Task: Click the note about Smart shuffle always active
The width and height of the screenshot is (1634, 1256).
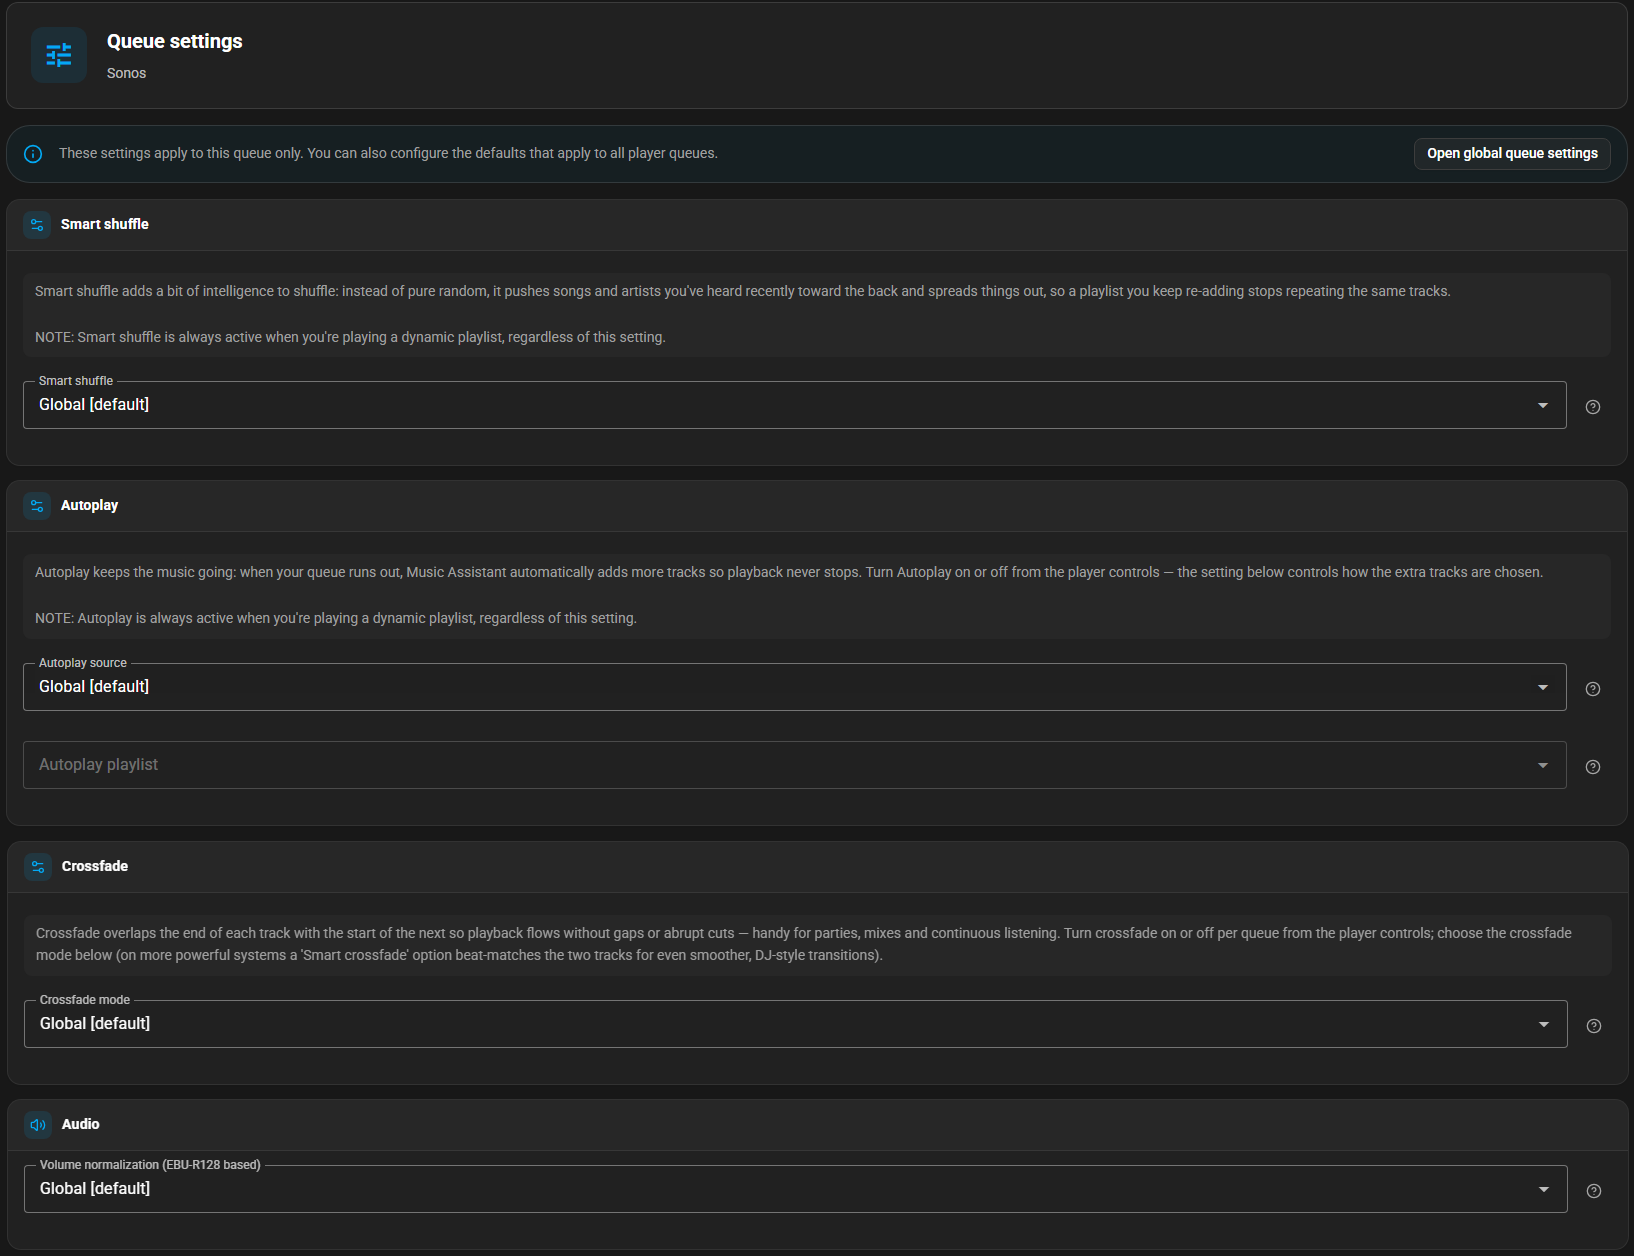Action: pos(350,338)
